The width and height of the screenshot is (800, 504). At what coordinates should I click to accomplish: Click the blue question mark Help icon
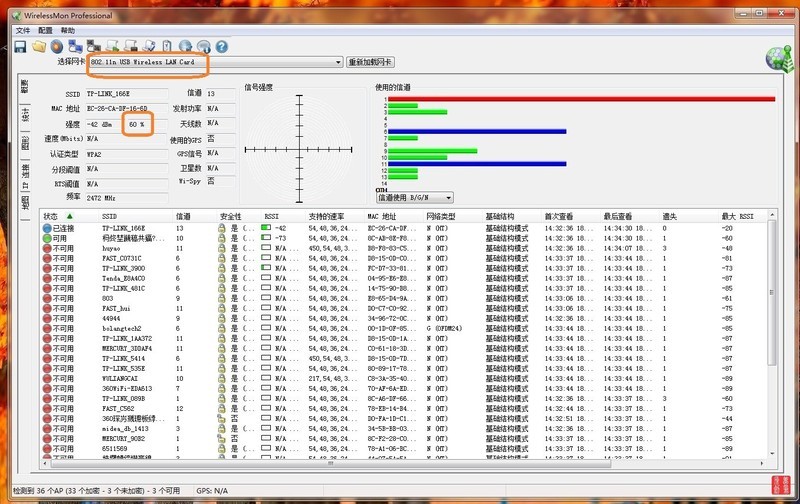pos(221,47)
